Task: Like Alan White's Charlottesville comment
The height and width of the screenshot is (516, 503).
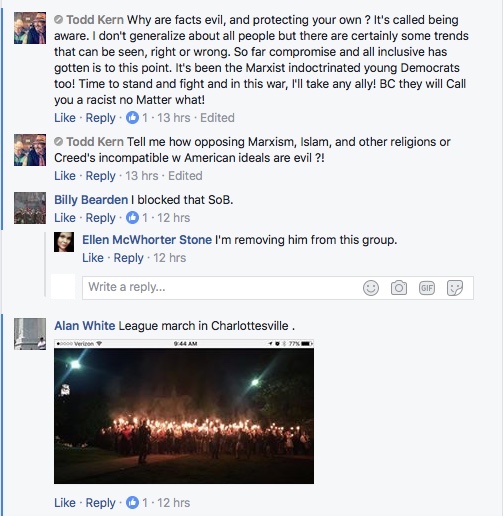Action: pos(65,503)
